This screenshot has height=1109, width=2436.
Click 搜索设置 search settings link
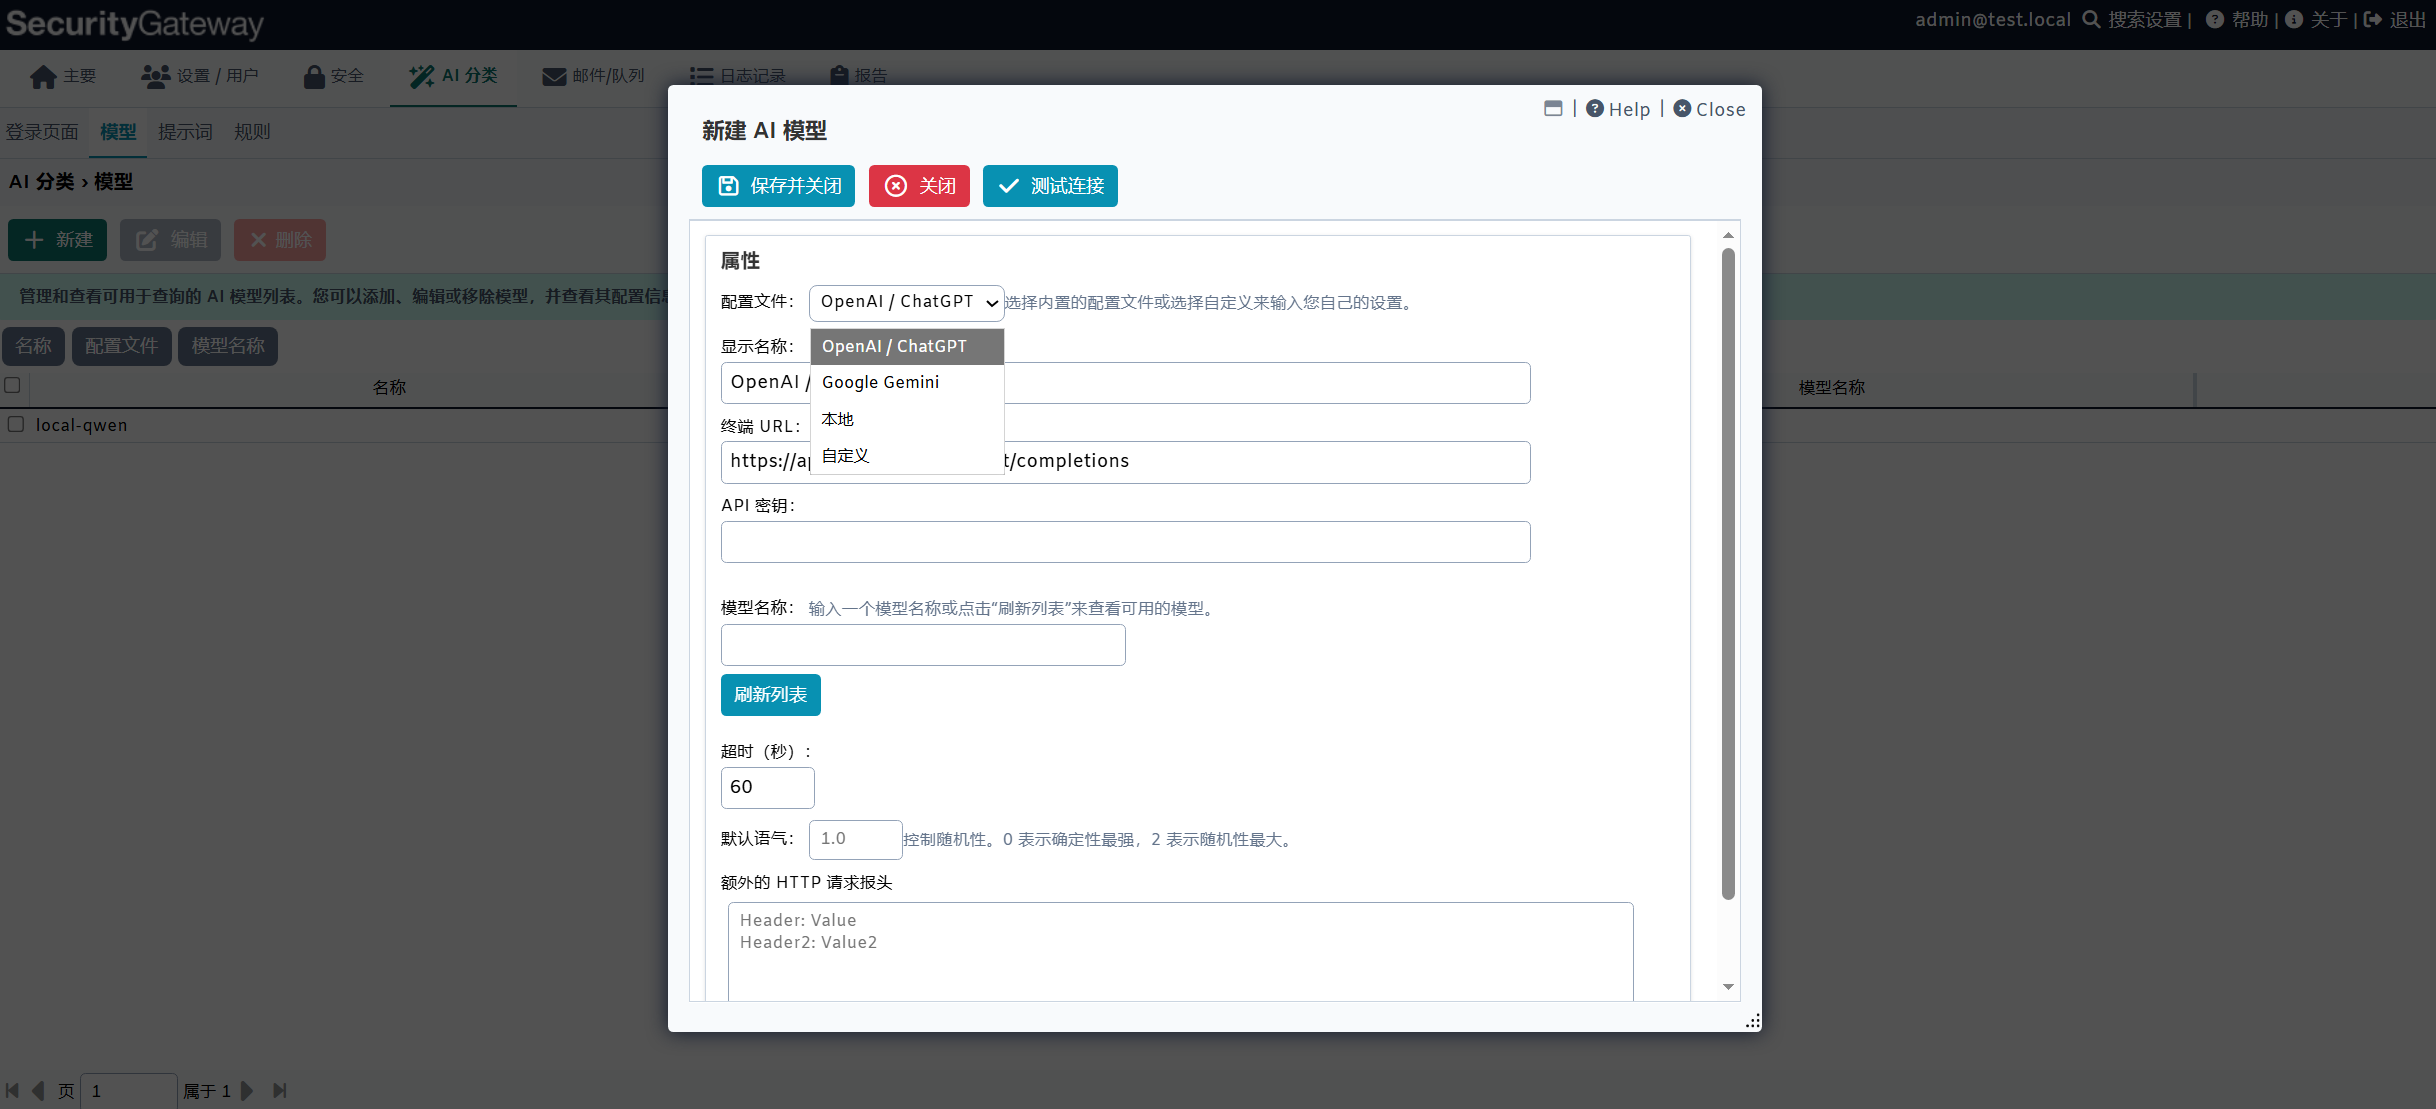pyautogui.click(x=2132, y=20)
